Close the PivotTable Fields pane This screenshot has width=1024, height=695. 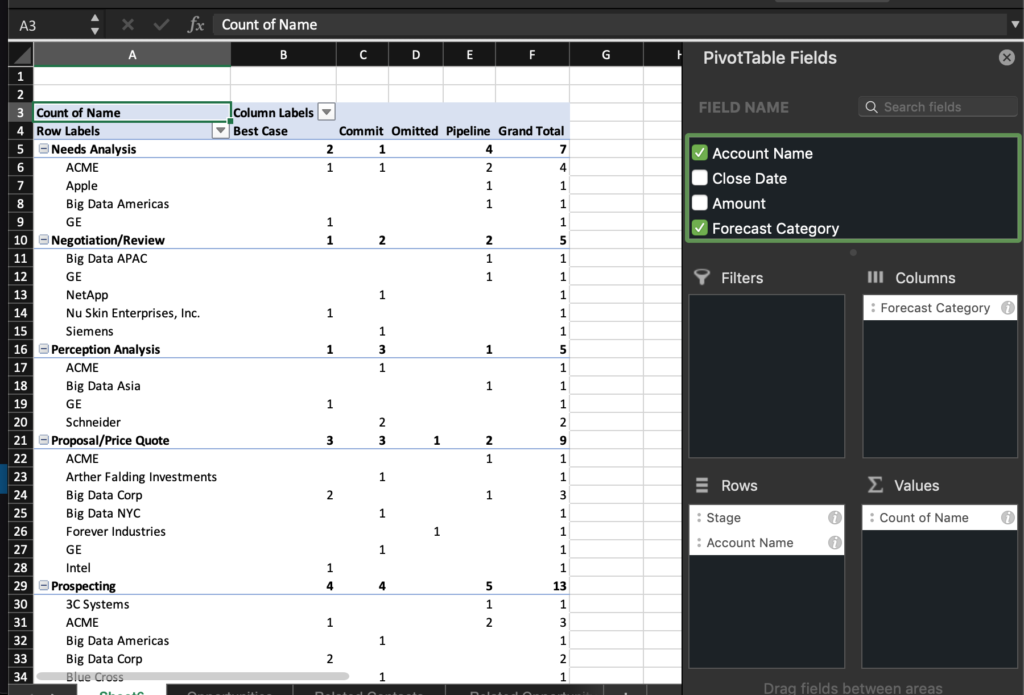[1006, 57]
